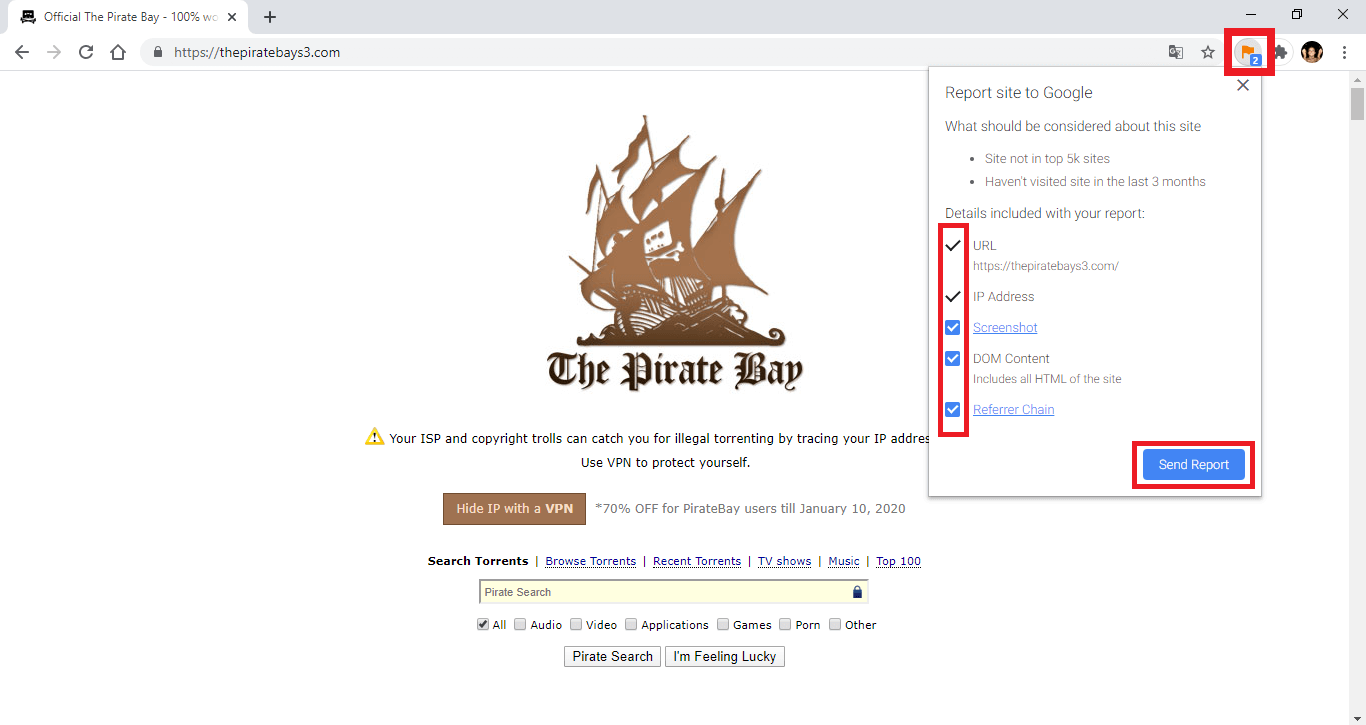Uncheck the Screenshot checkbox

click(x=953, y=328)
